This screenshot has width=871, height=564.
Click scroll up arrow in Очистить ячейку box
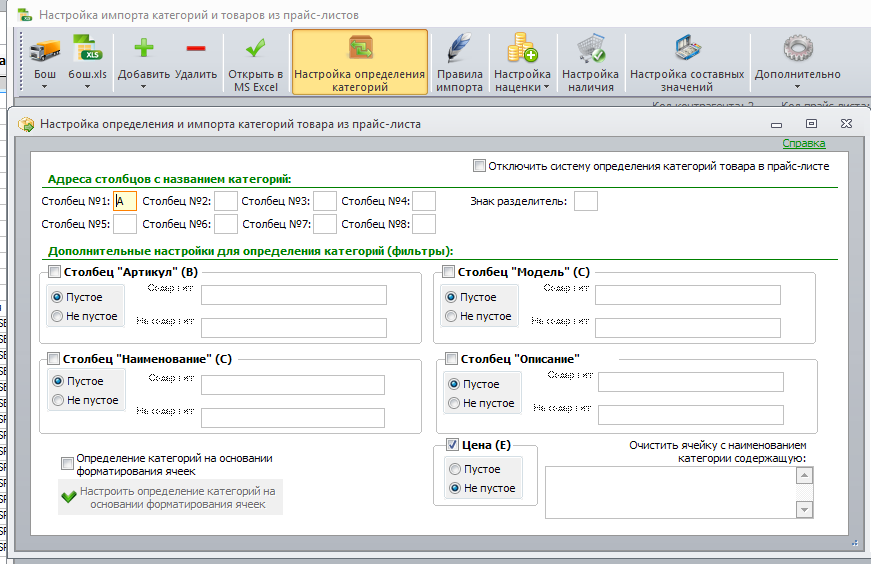click(804, 476)
